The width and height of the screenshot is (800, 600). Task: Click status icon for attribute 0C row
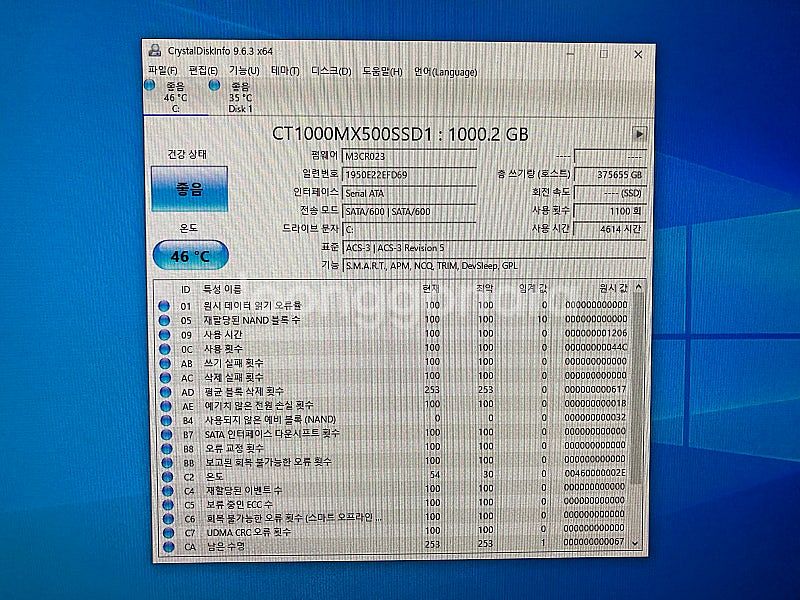point(165,349)
